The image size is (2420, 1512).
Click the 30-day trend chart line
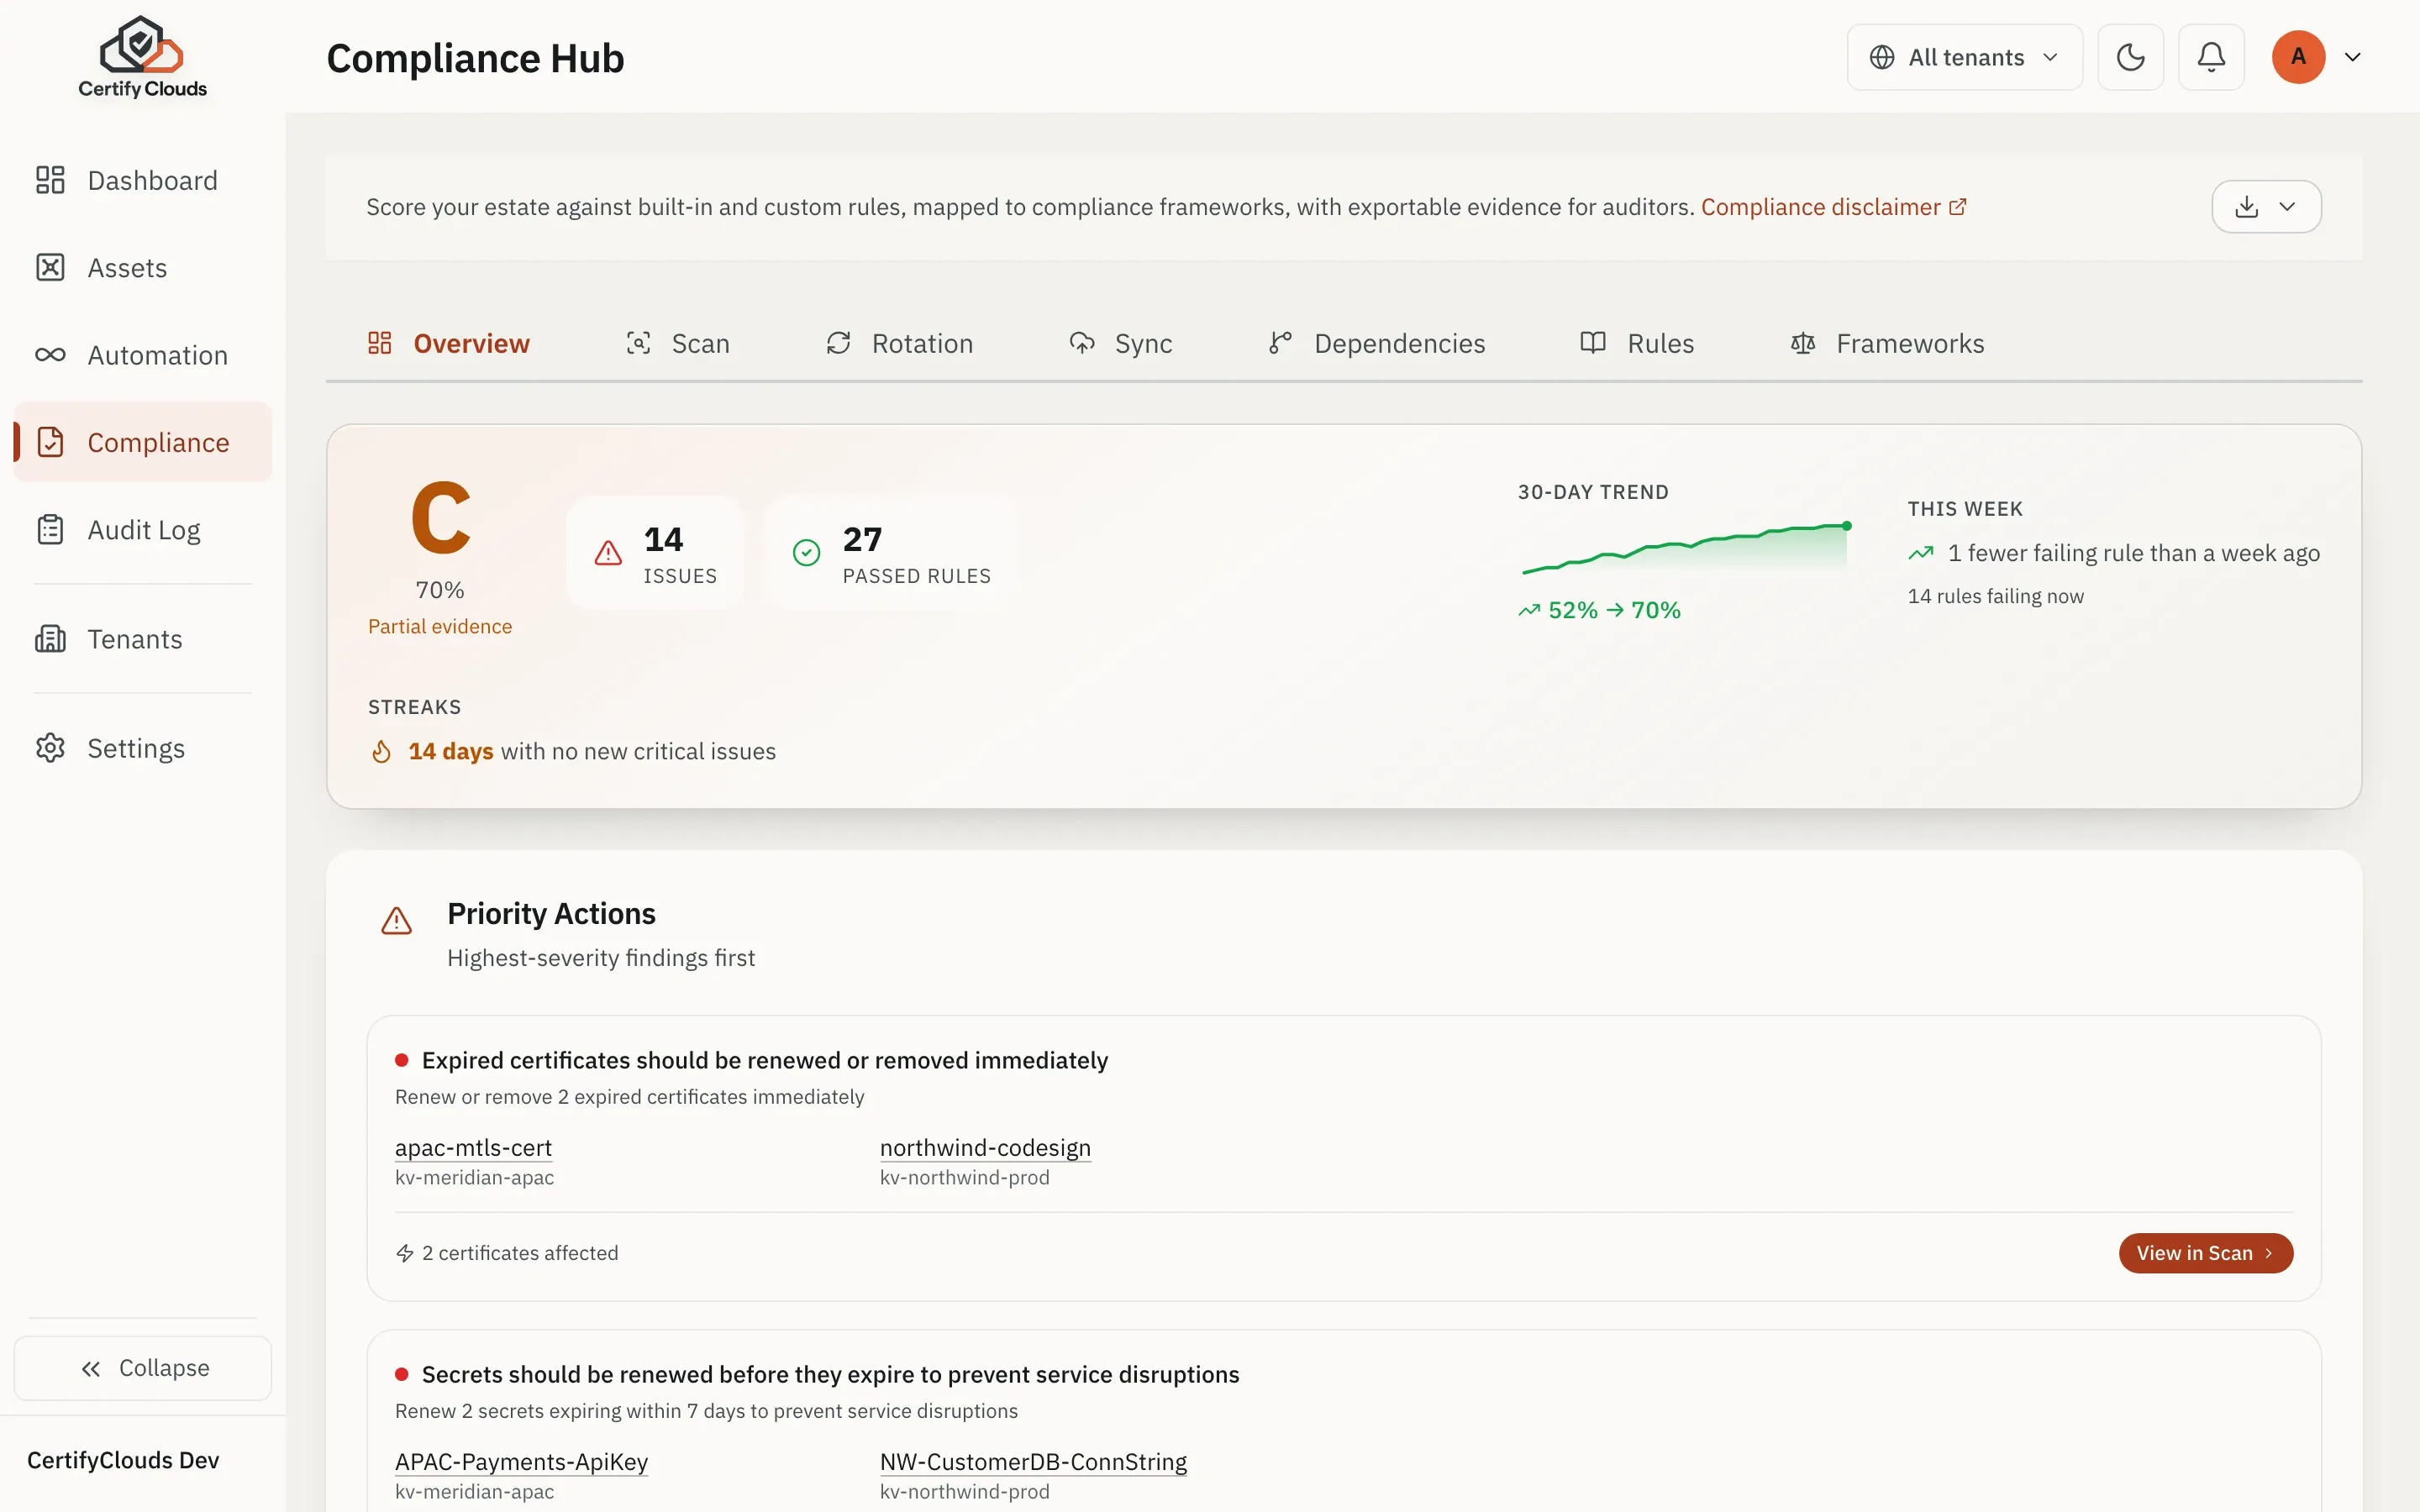(x=1685, y=548)
